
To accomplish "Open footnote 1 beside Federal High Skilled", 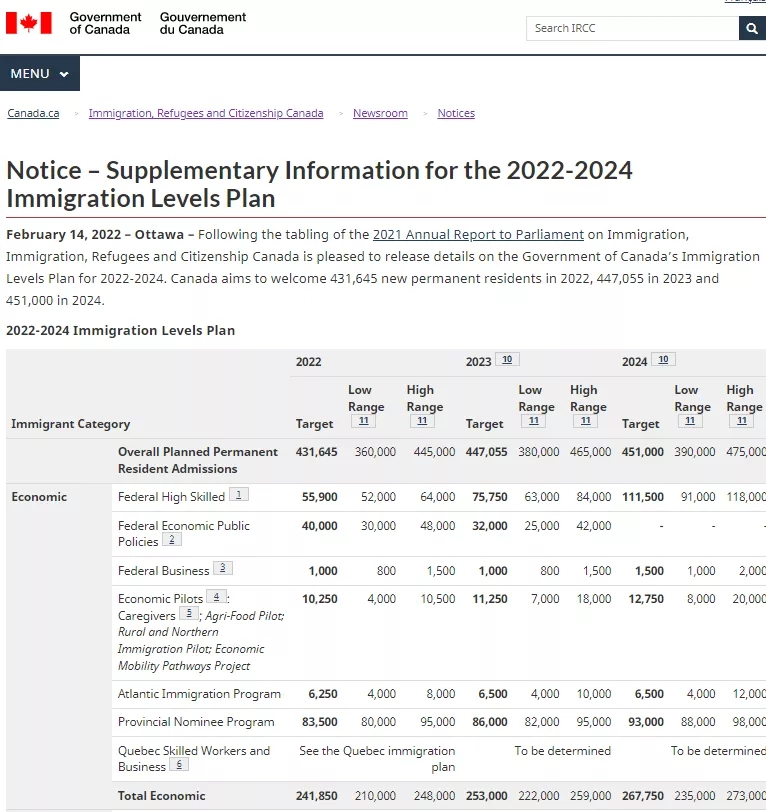I will [239, 495].
